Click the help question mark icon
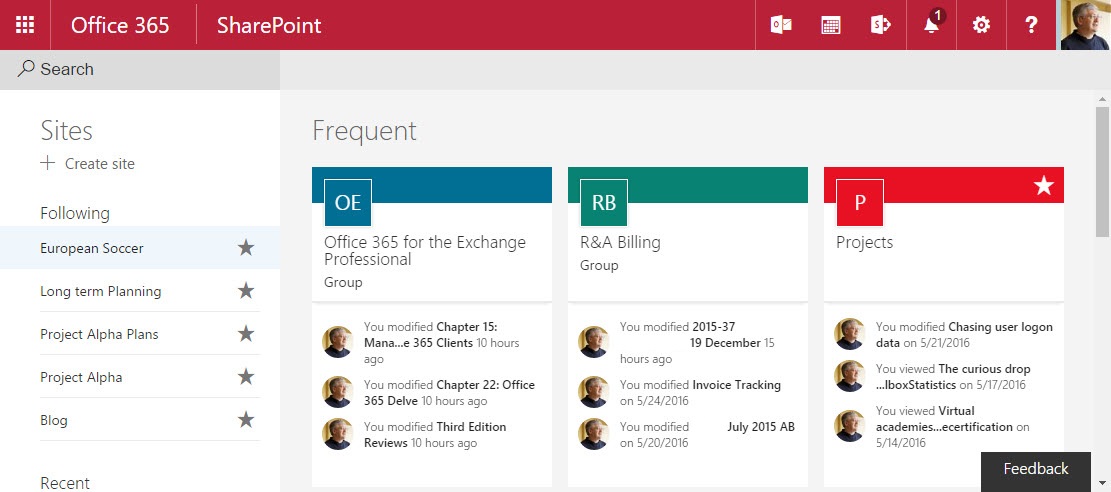1111x492 pixels. tap(1031, 25)
